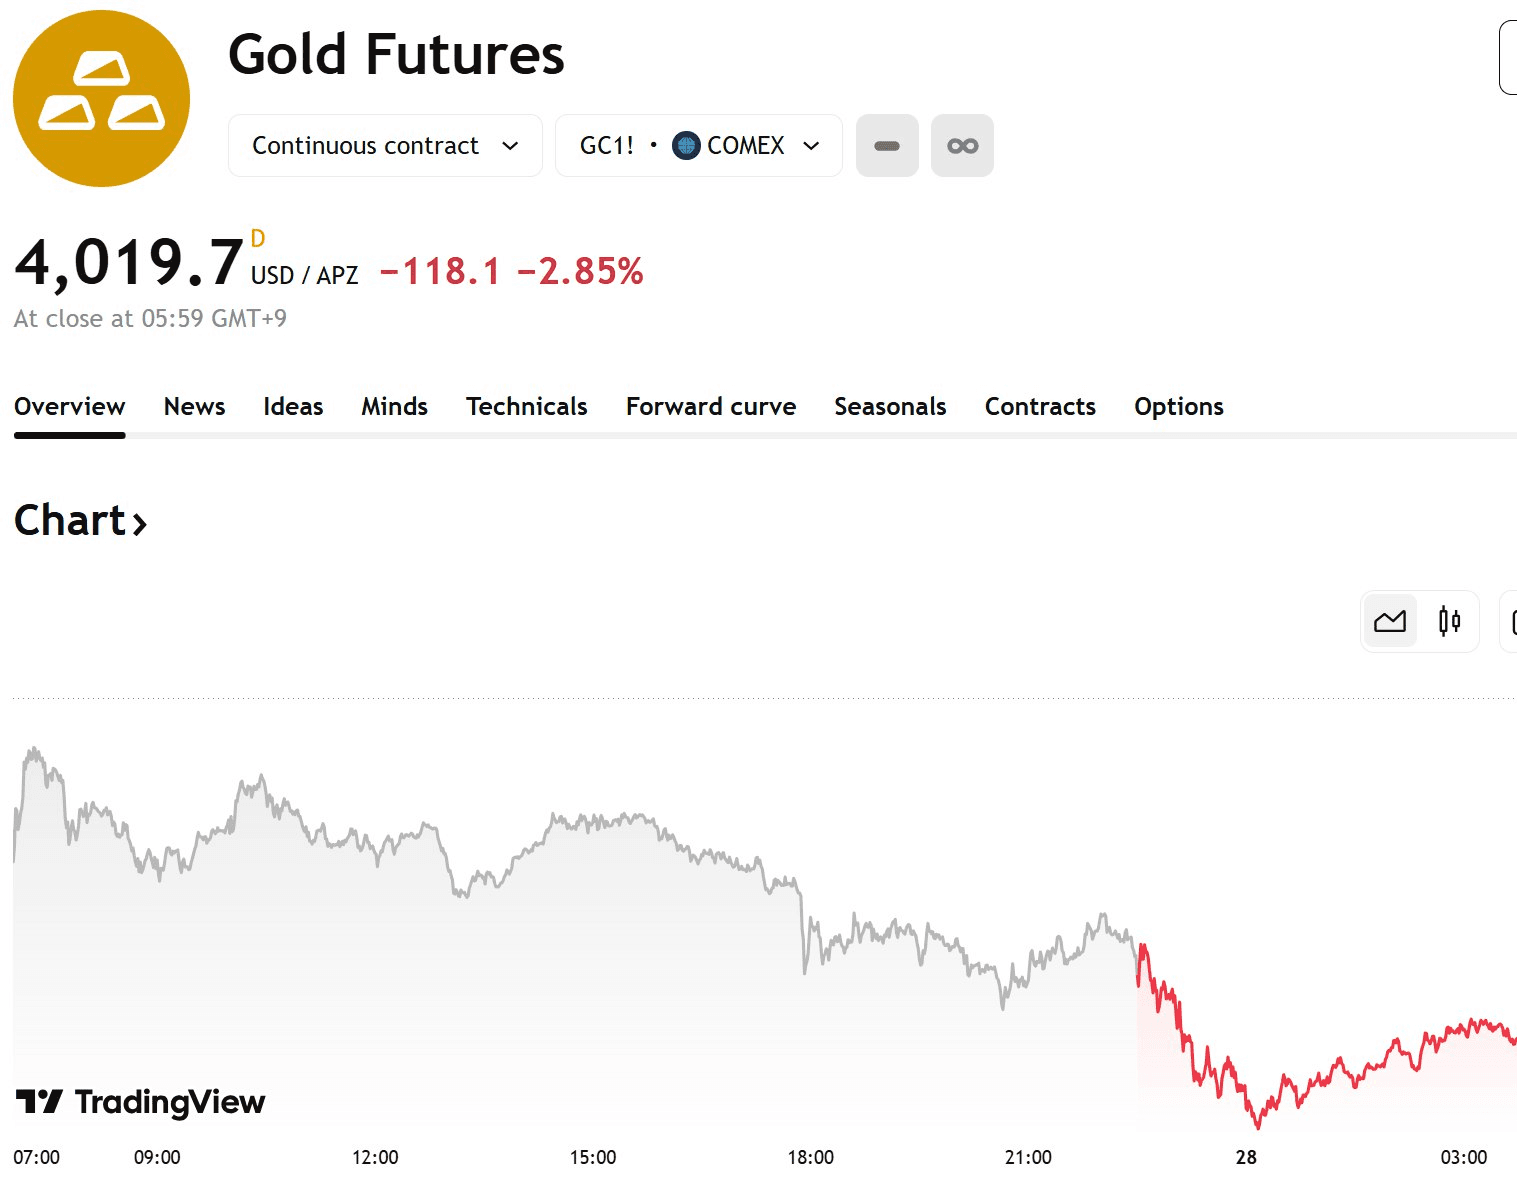1517x1188 pixels.
Task: Switch to candlestick chart style icon
Action: point(1449,621)
